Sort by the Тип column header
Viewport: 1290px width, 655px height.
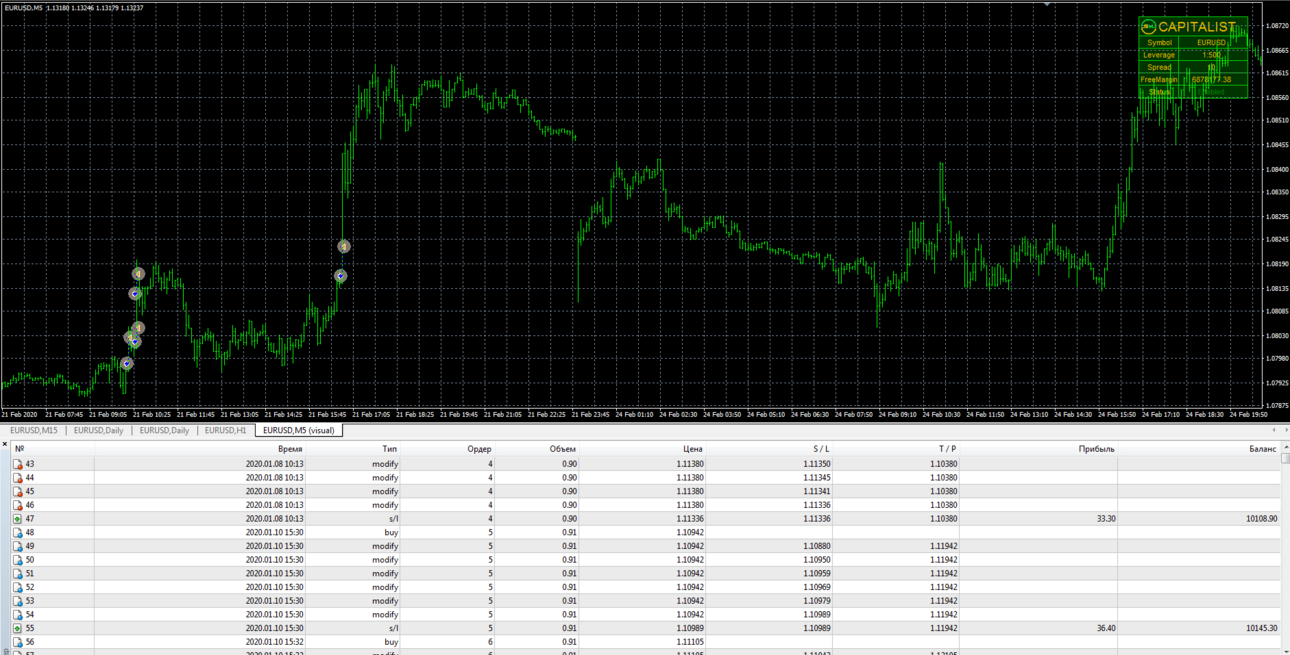389,449
